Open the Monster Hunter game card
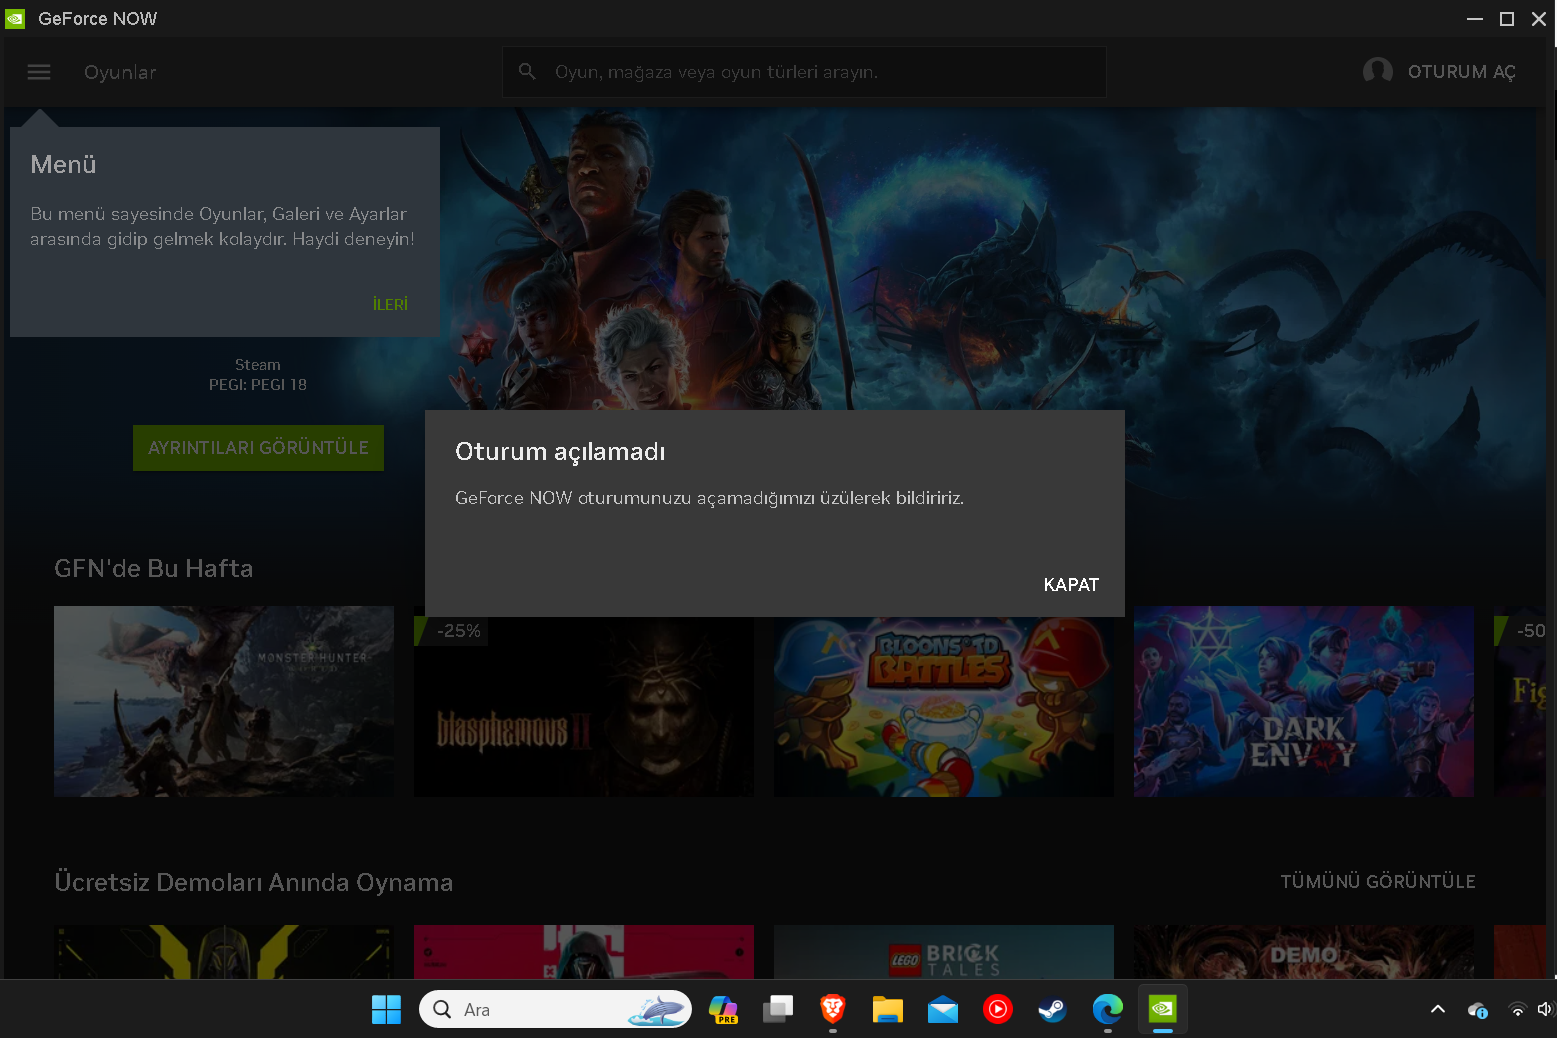1557x1038 pixels. [224, 701]
